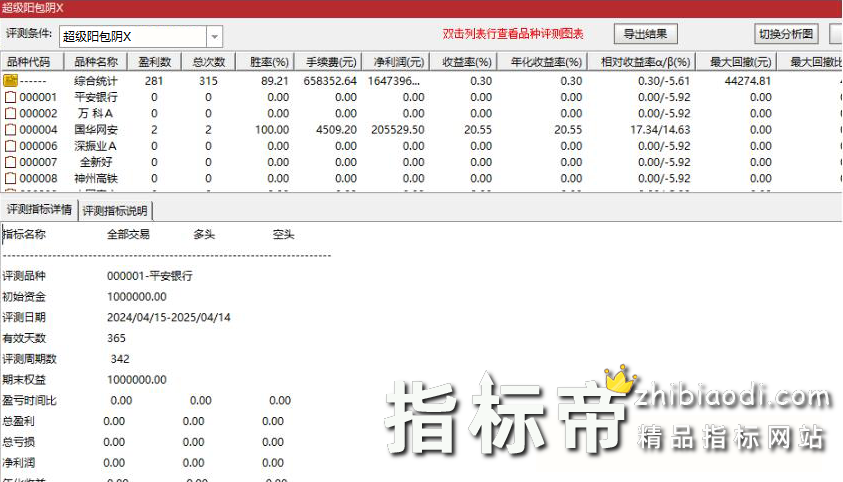Click the 有效天数 value 365

pyautogui.click(x=116, y=338)
